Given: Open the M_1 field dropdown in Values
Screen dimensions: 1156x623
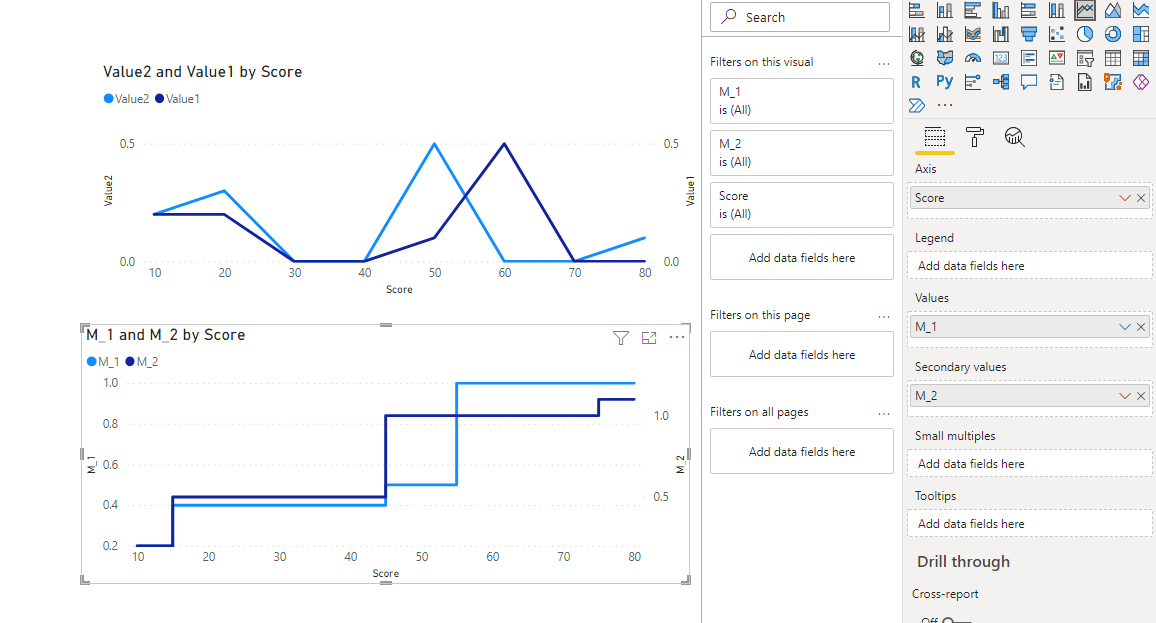Looking at the screenshot, I should 1124,327.
